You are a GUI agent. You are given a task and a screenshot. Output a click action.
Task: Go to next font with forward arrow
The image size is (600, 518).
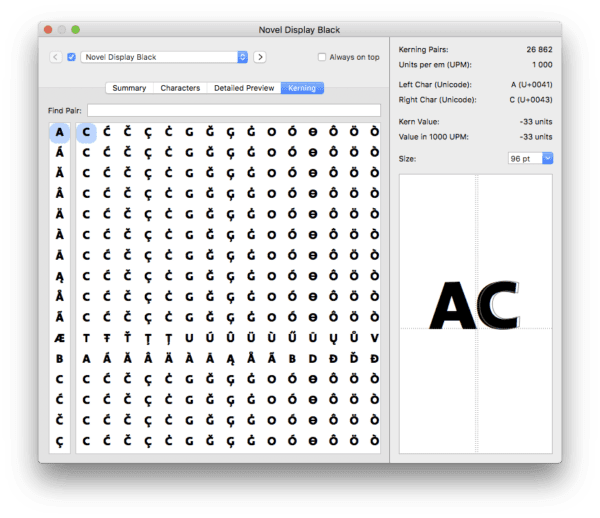[x=259, y=57]
